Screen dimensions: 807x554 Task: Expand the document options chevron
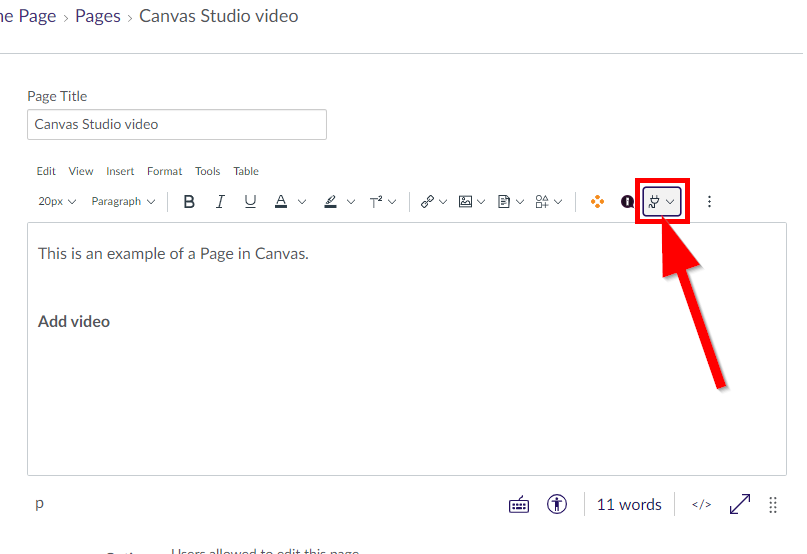pos(520,202)
